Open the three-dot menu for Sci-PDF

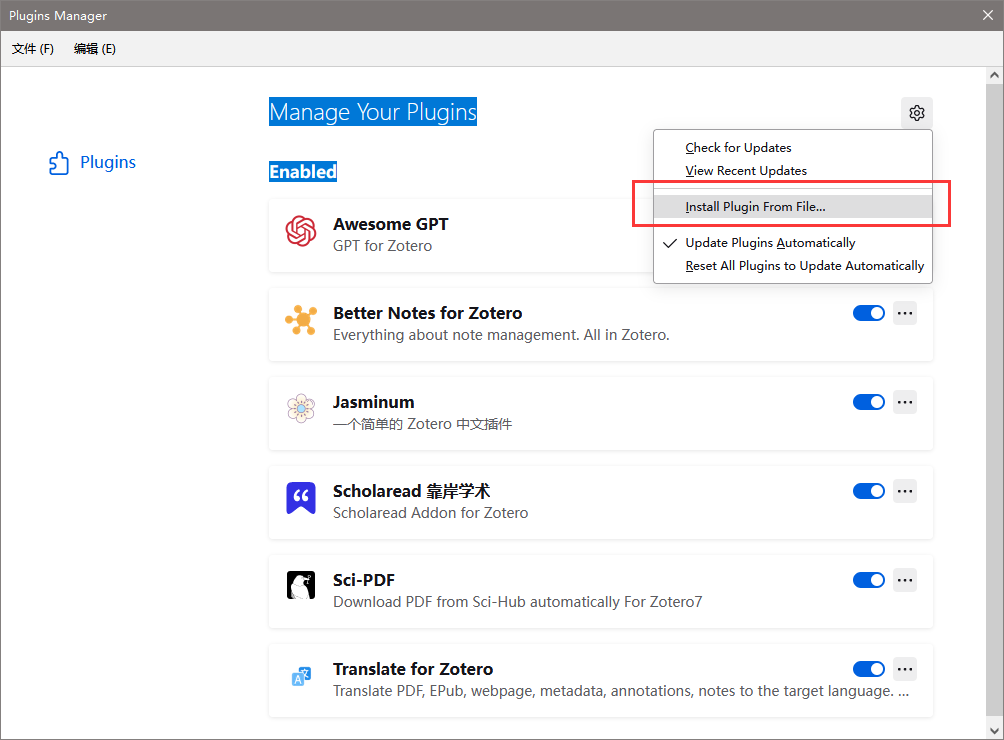point(905,580)
